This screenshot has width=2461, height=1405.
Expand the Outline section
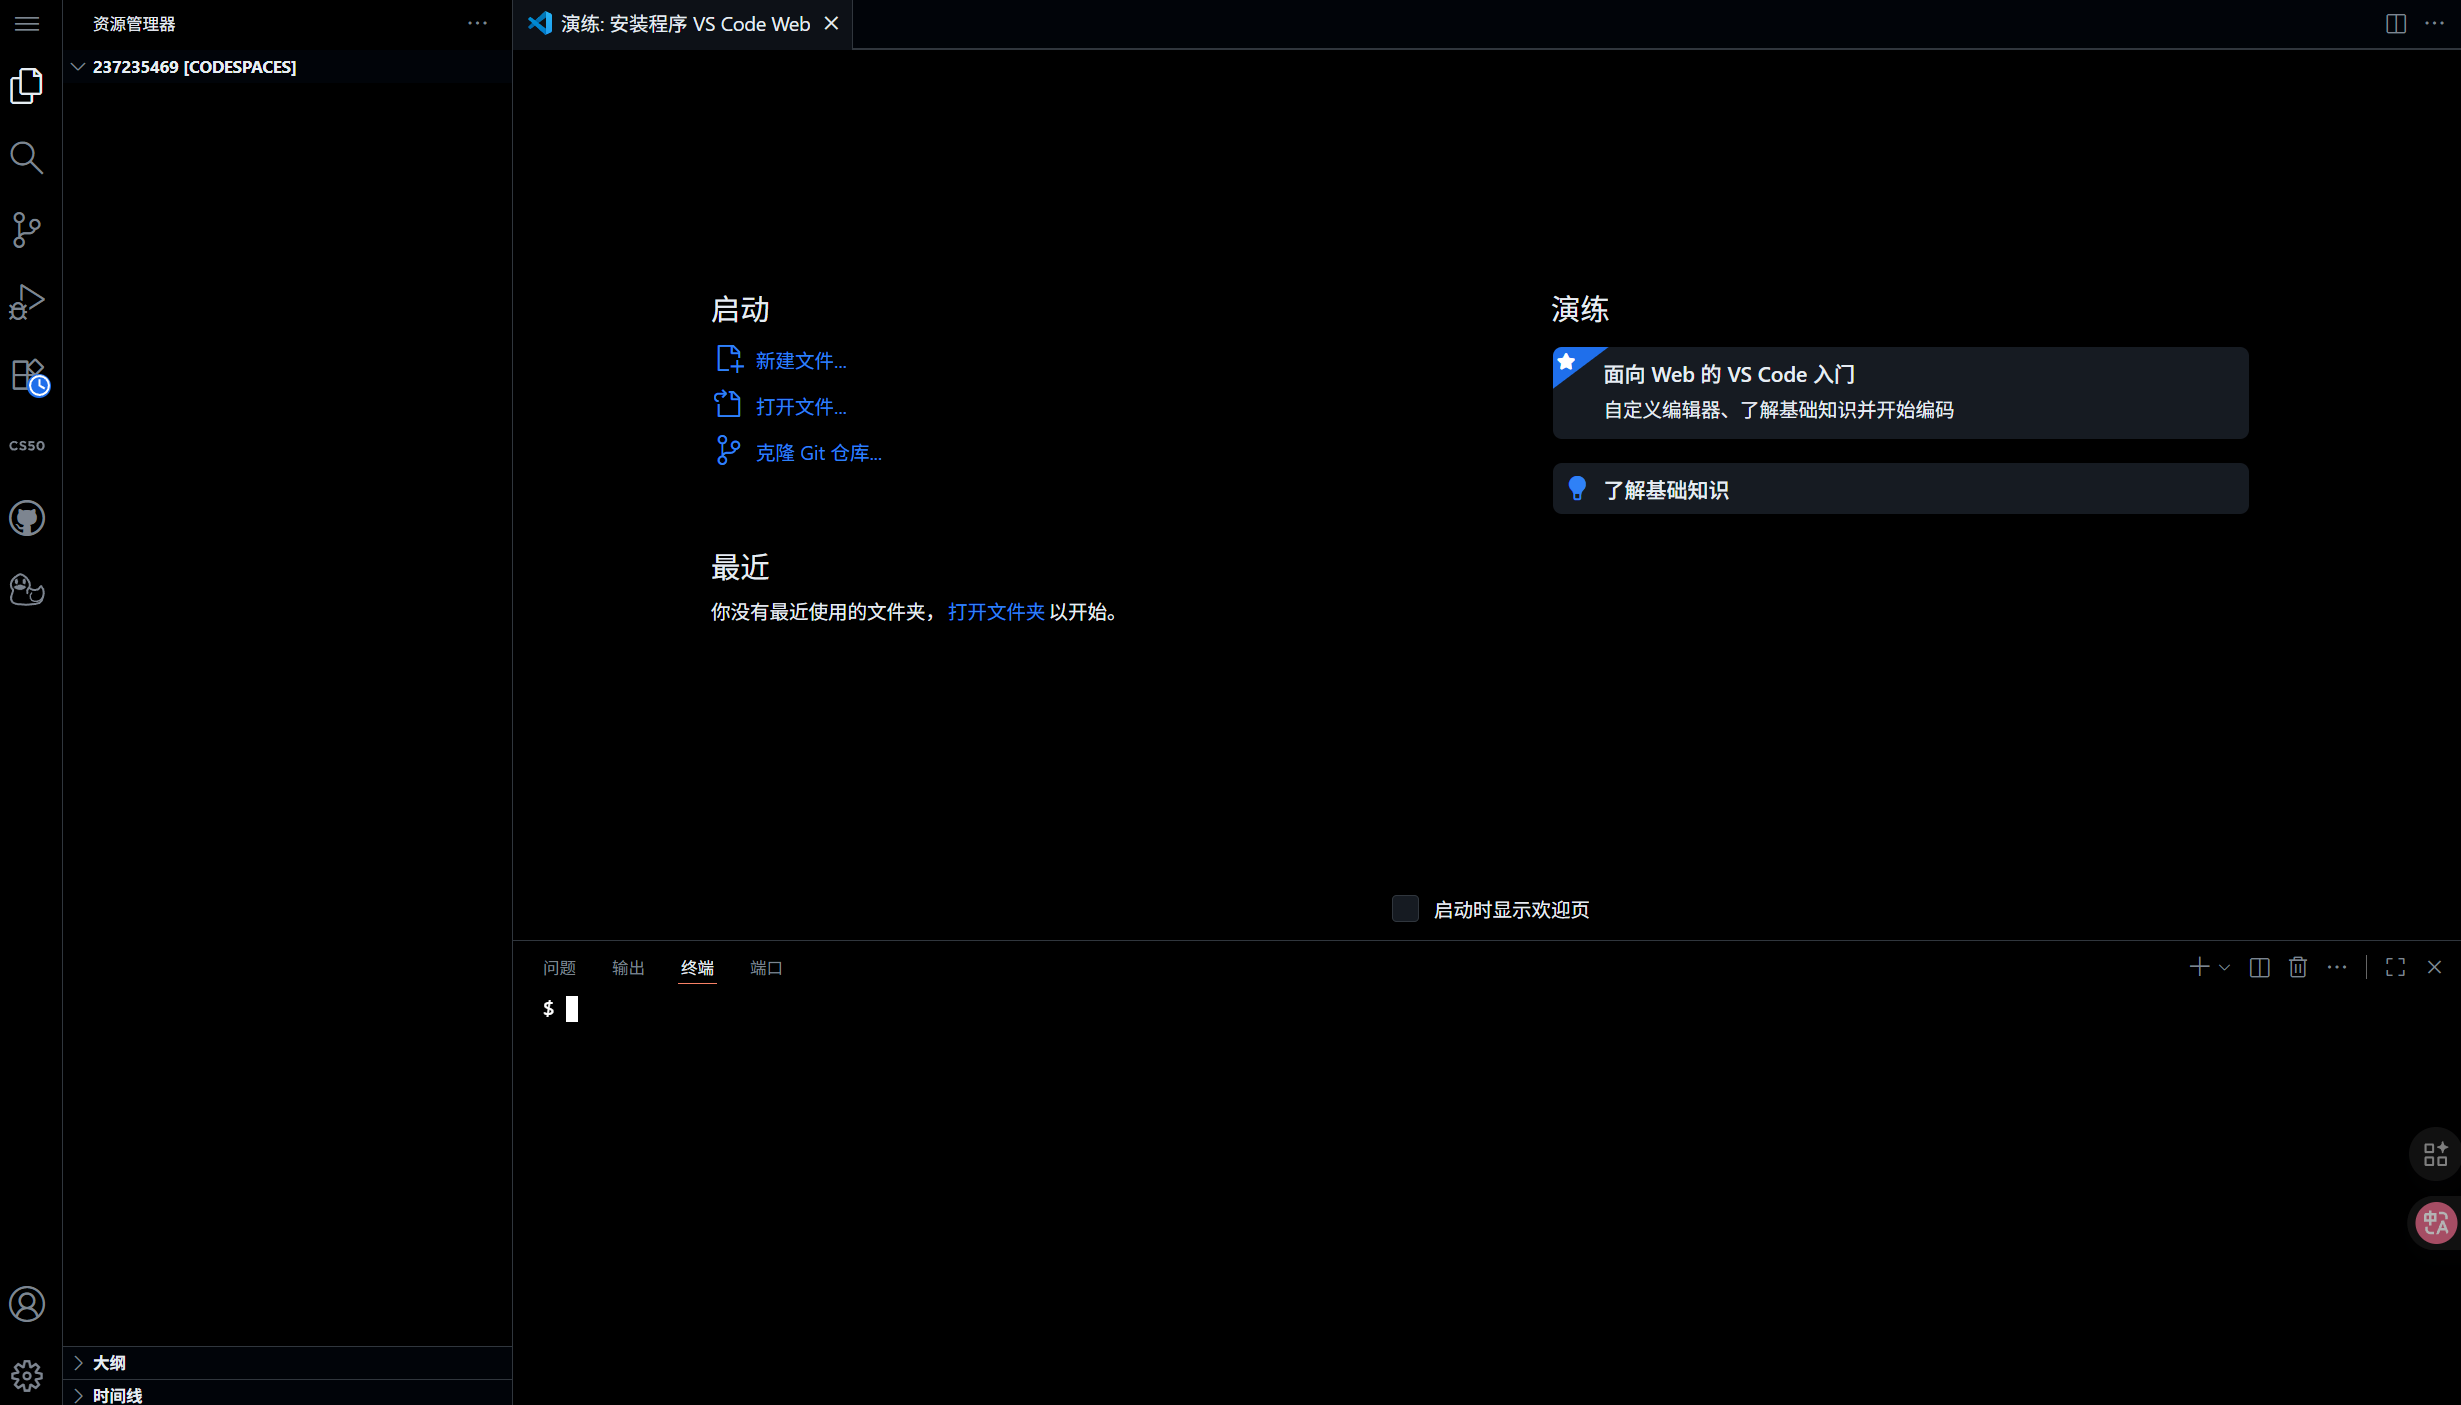[x=109, y=1362]
